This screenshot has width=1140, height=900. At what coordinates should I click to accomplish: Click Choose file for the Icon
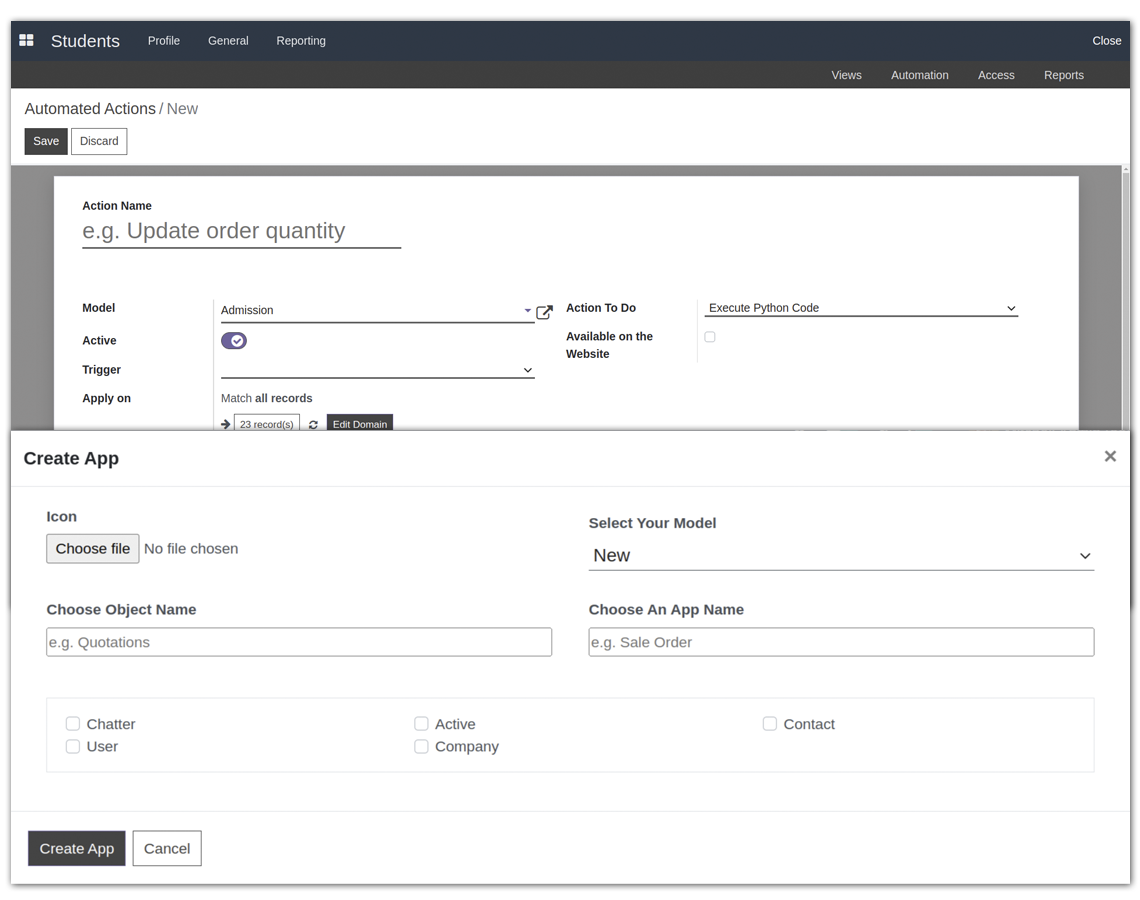coord(93,549)
